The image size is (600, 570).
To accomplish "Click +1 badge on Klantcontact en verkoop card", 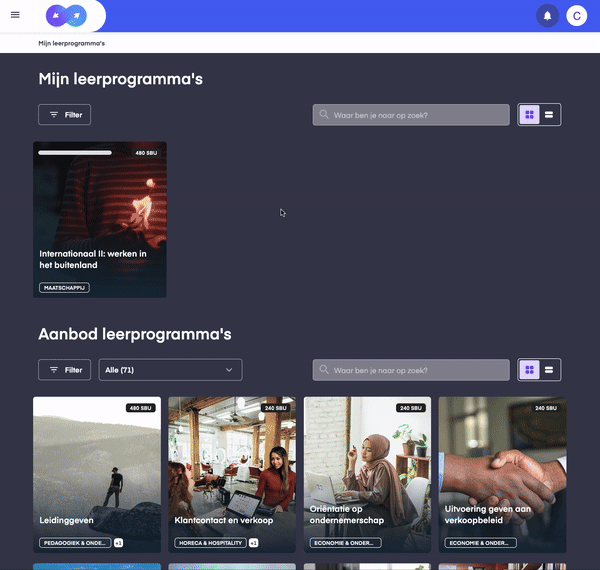I will click(254, 543).
